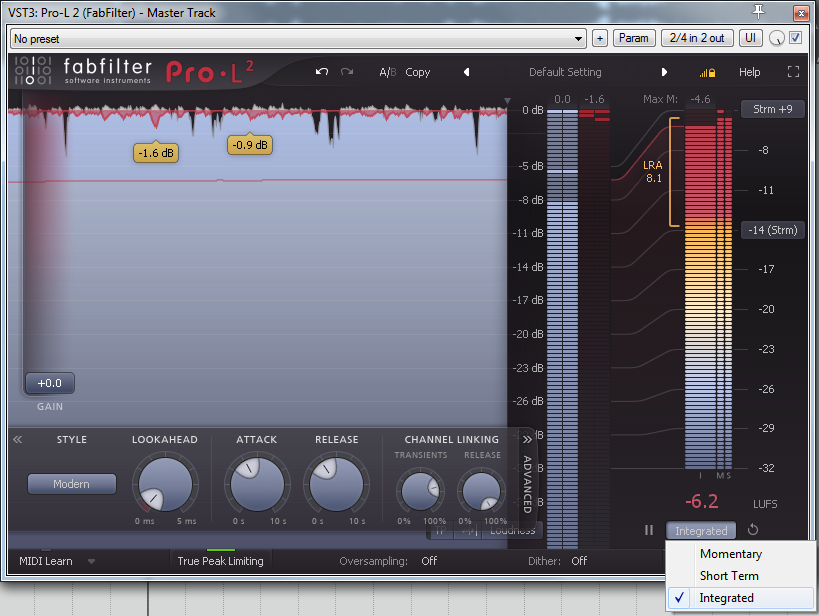The image size is (819, 616).
Task: Go to the previous preset arrow
Action: (x=466, y=72)
